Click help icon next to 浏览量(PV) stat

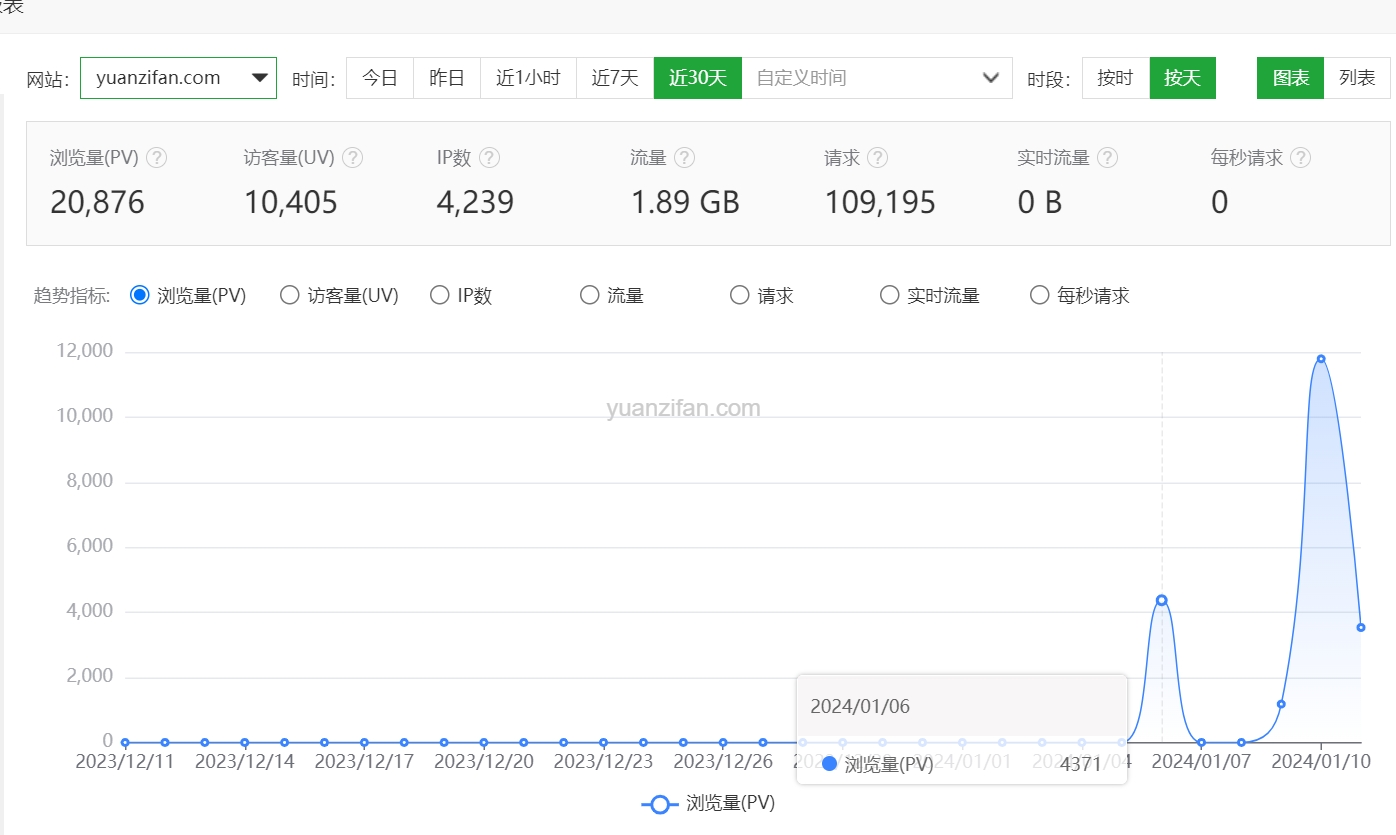[156, 158]
